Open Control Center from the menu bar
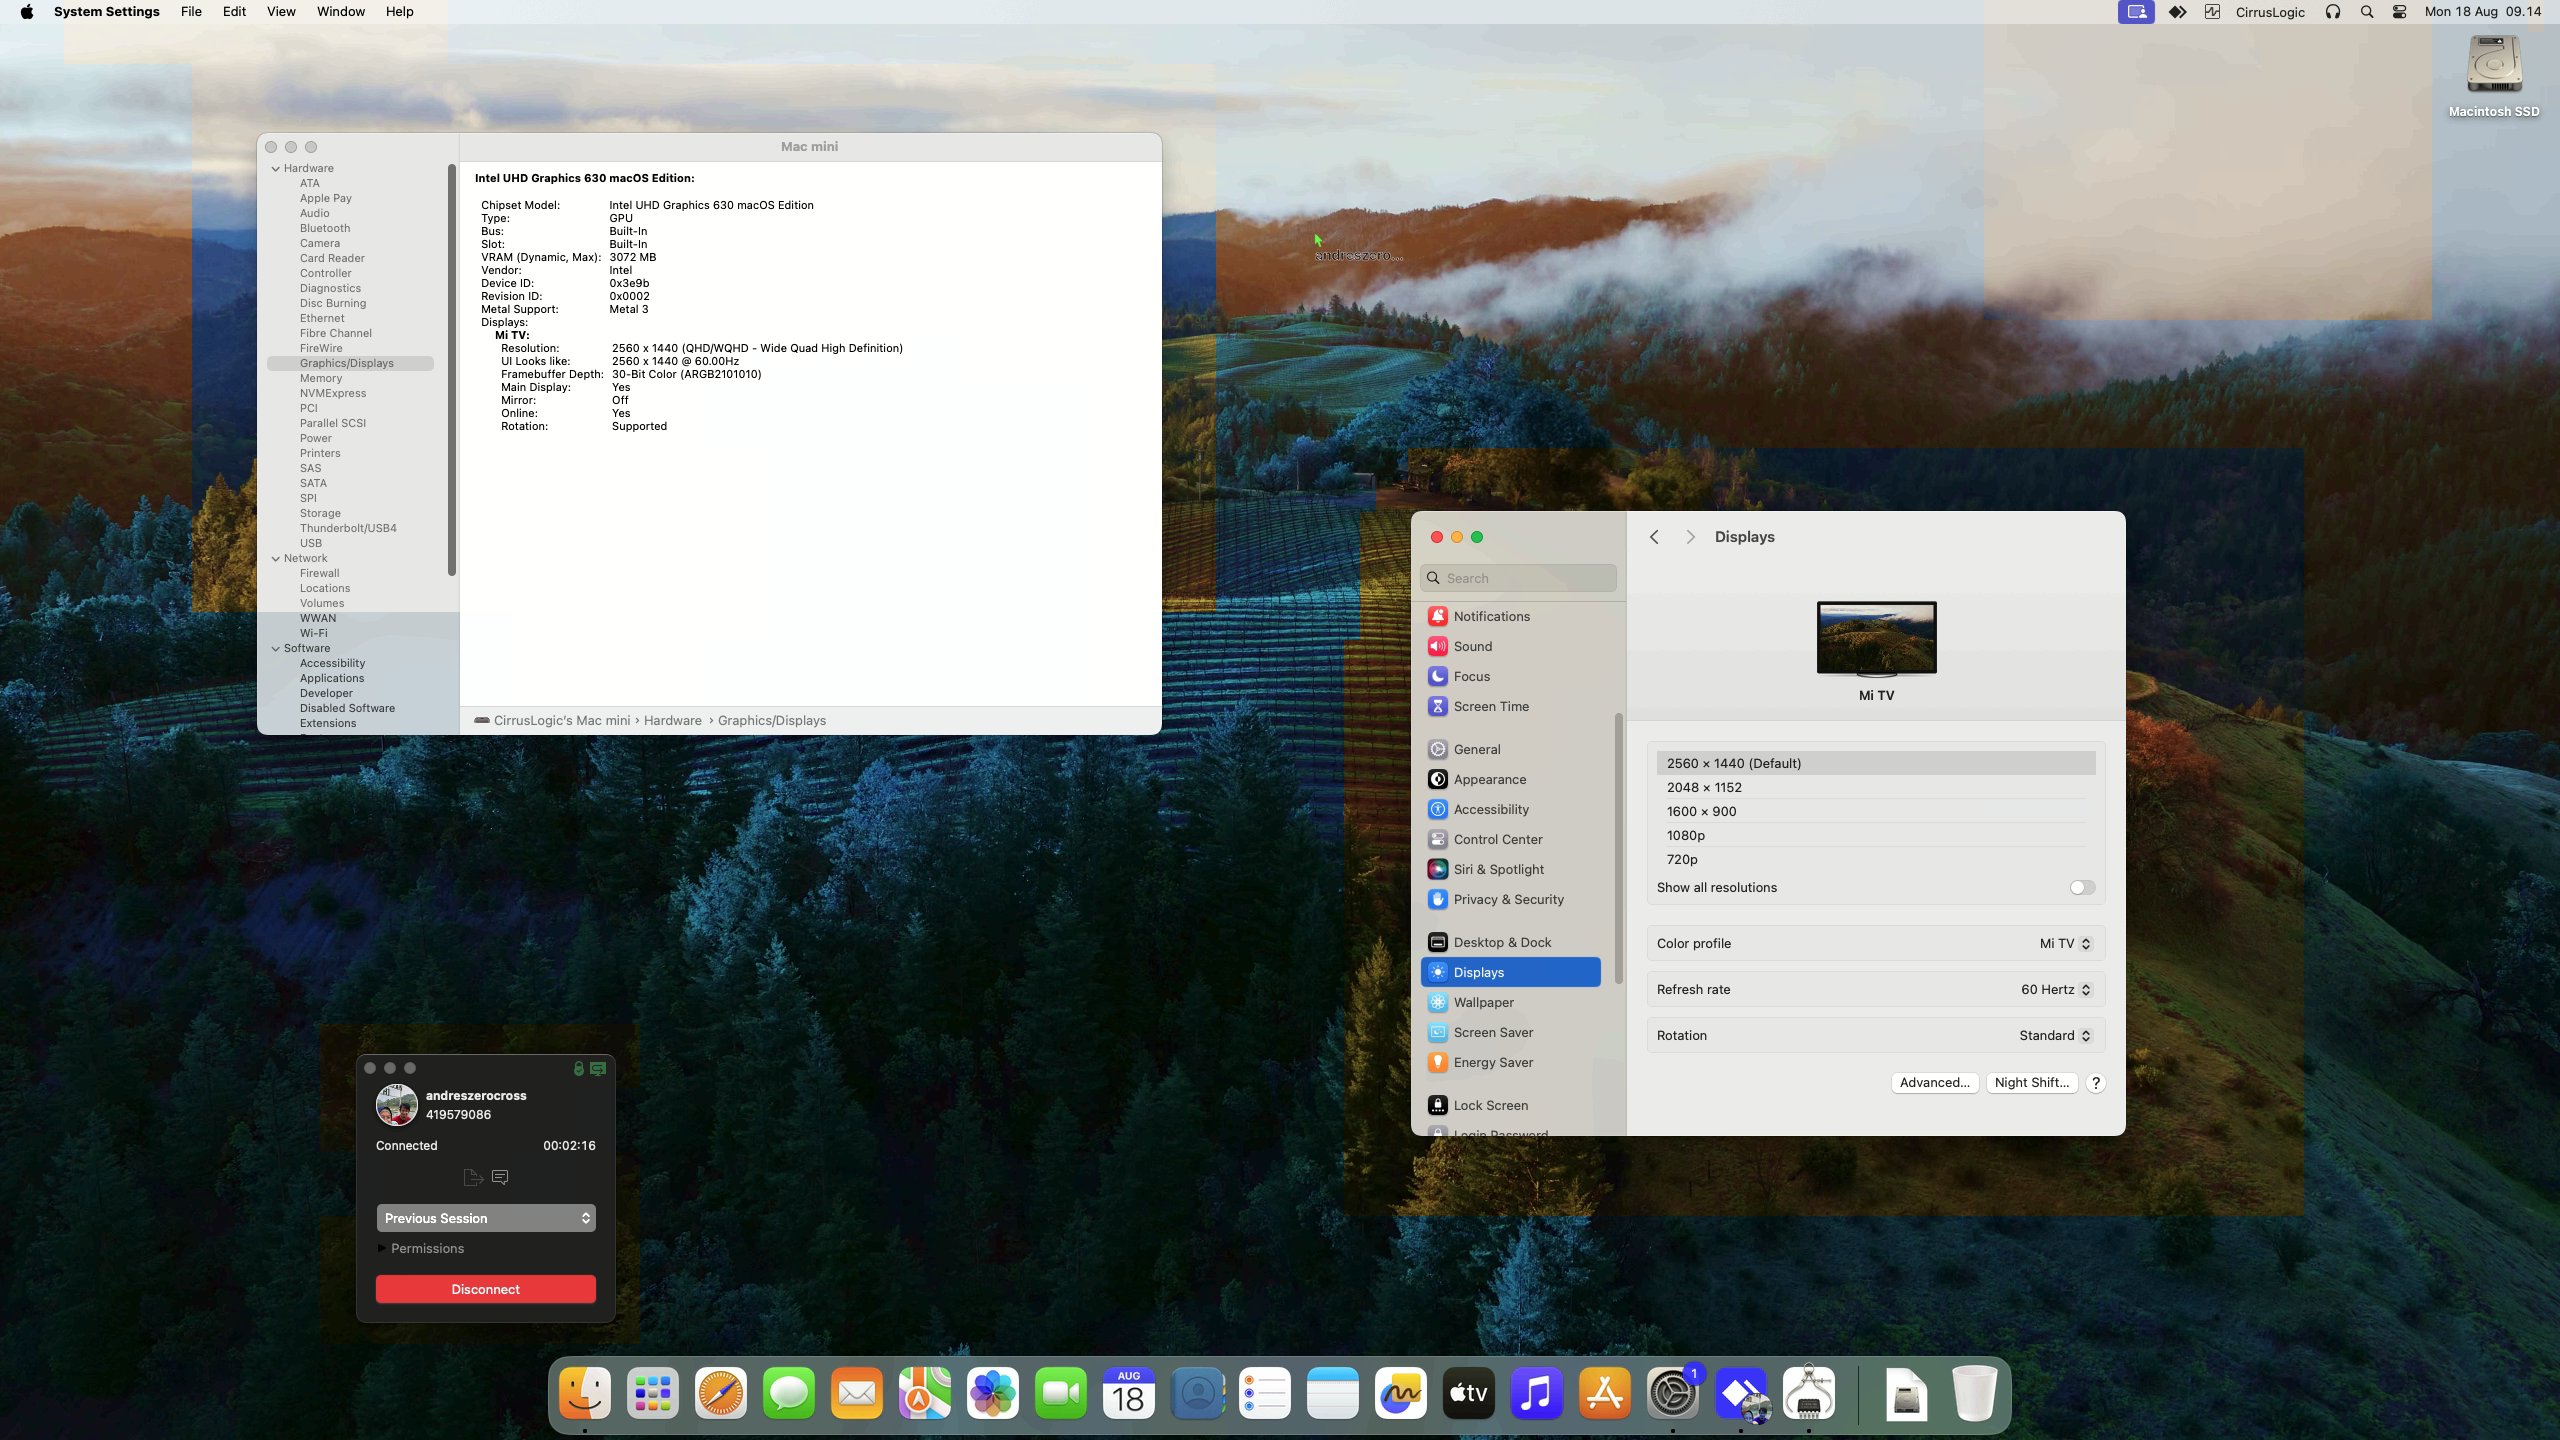Viewport: 2560px width, 1440px height. click(x=2399, y=12)
